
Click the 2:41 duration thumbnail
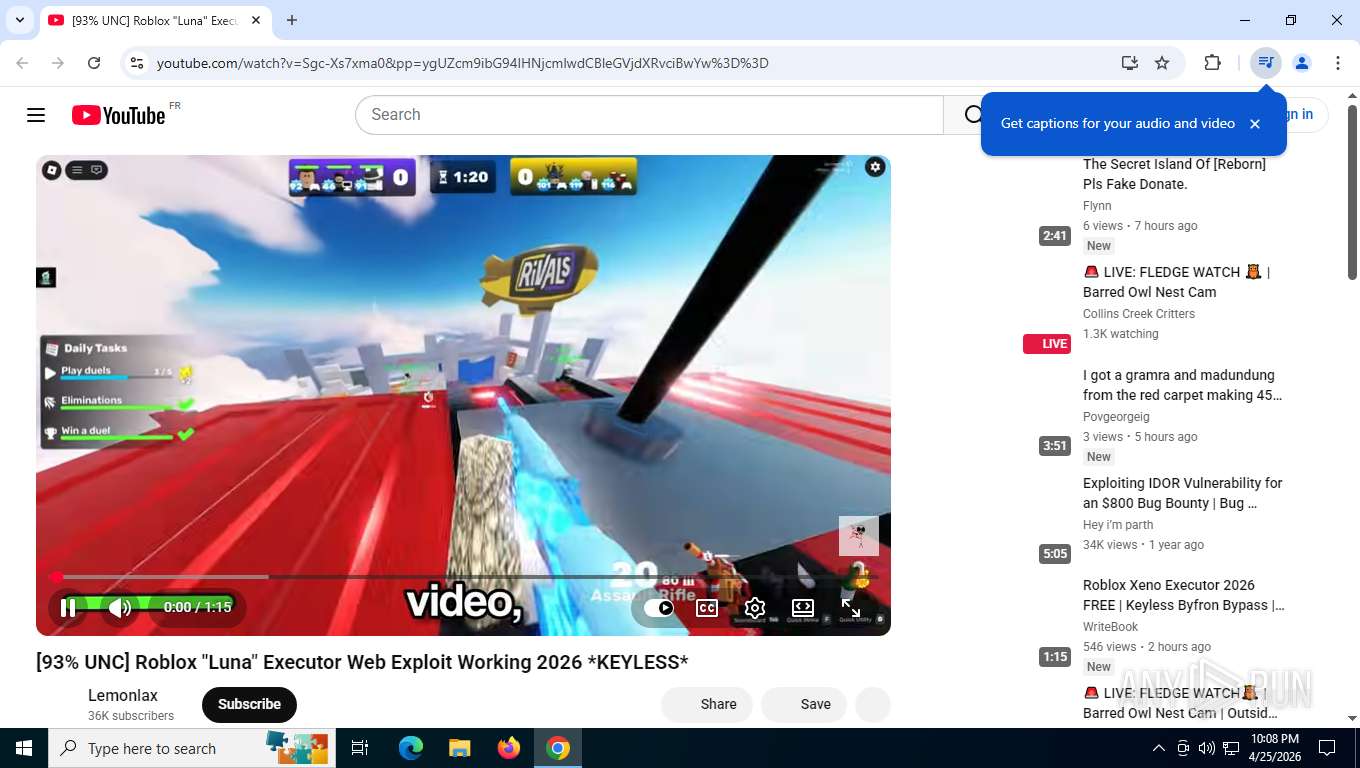point(1055,236)
